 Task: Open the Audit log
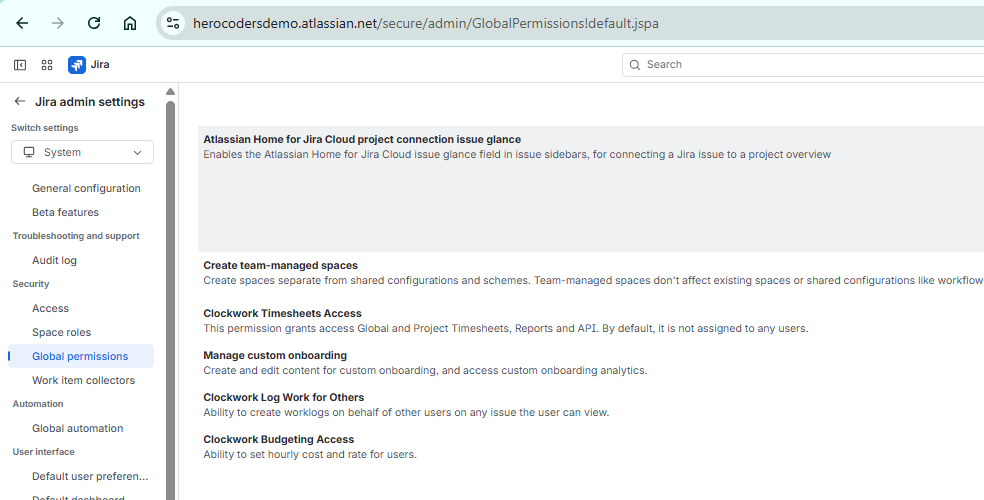(x=54, y=260)
